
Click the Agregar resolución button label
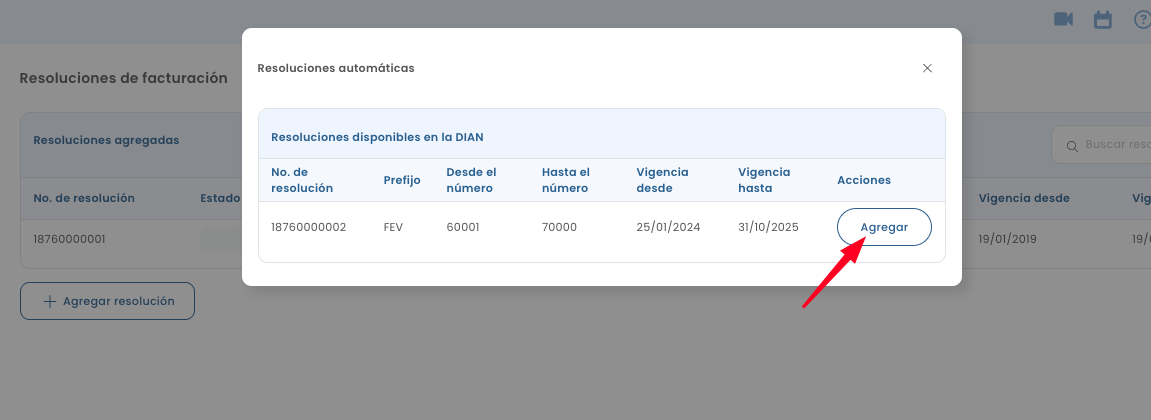click(x=118, y=301)
